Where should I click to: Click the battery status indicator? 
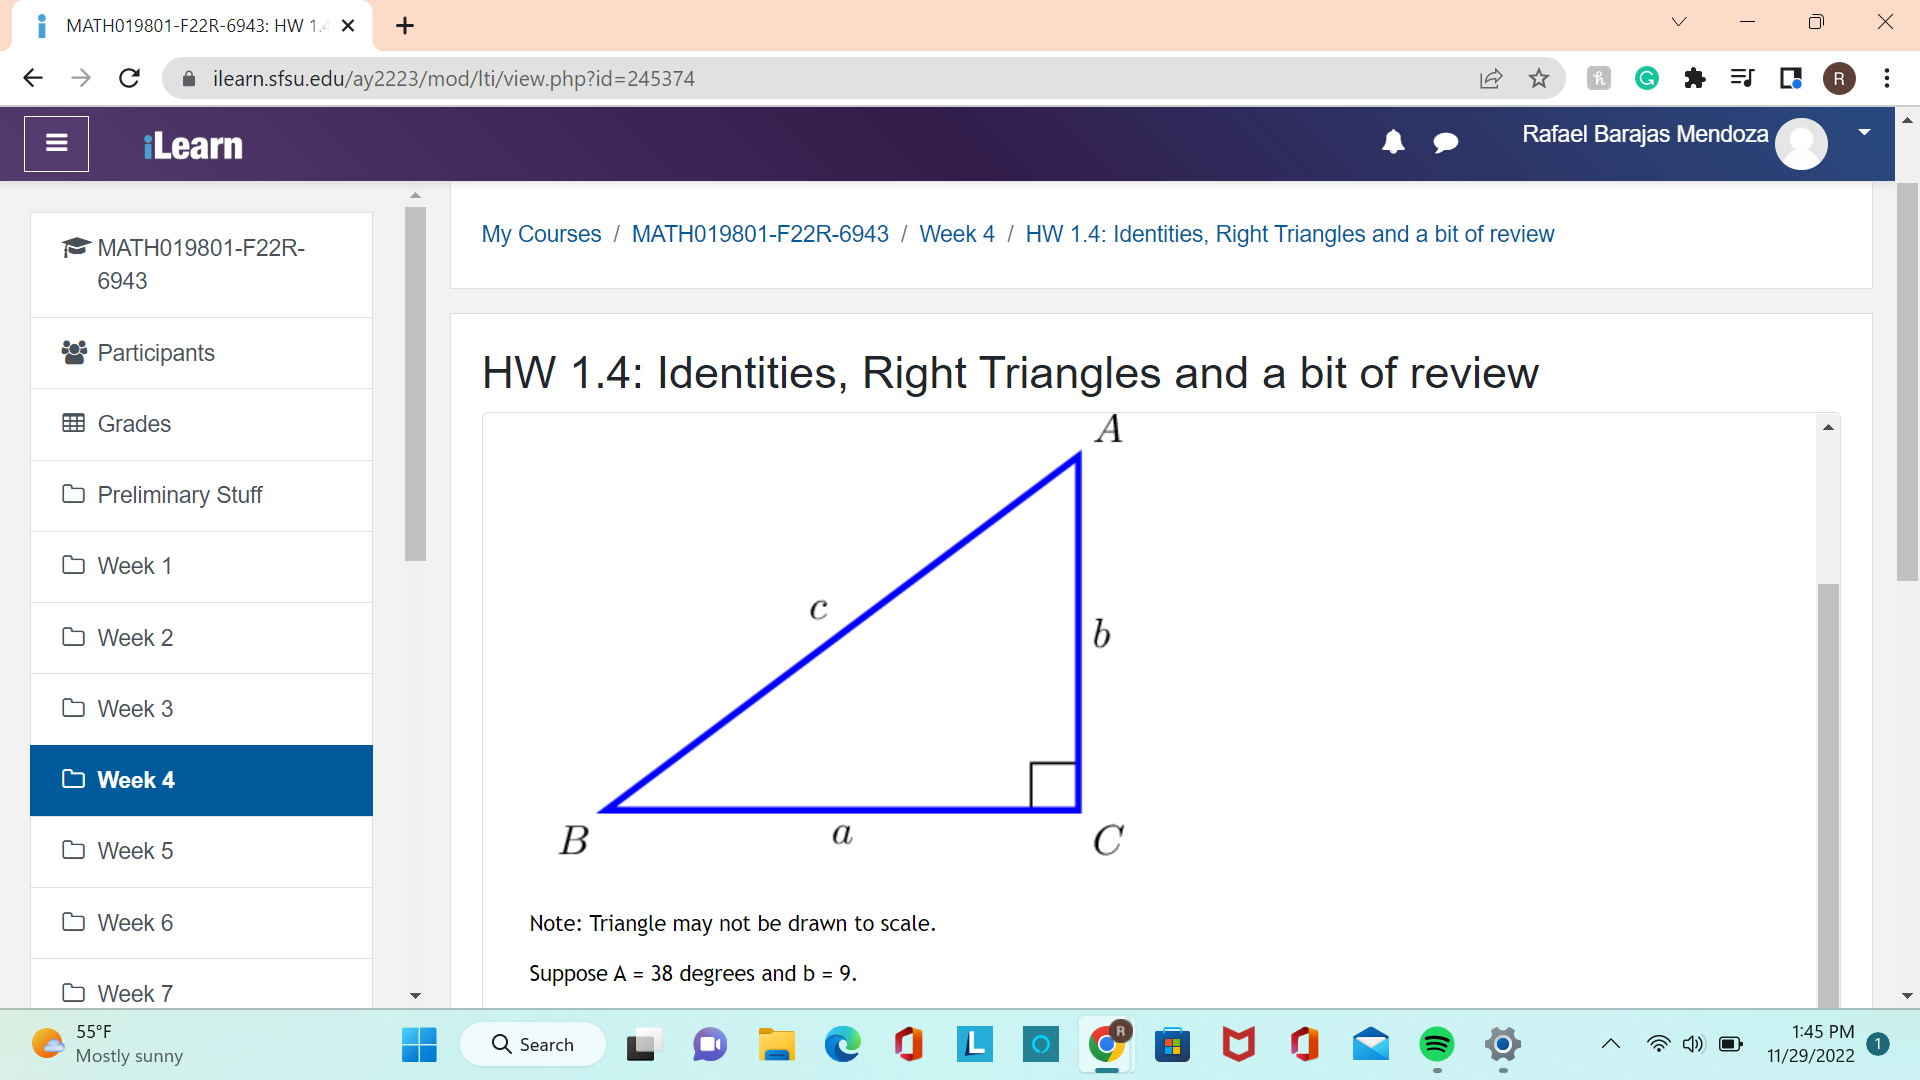(1729, 1044)
